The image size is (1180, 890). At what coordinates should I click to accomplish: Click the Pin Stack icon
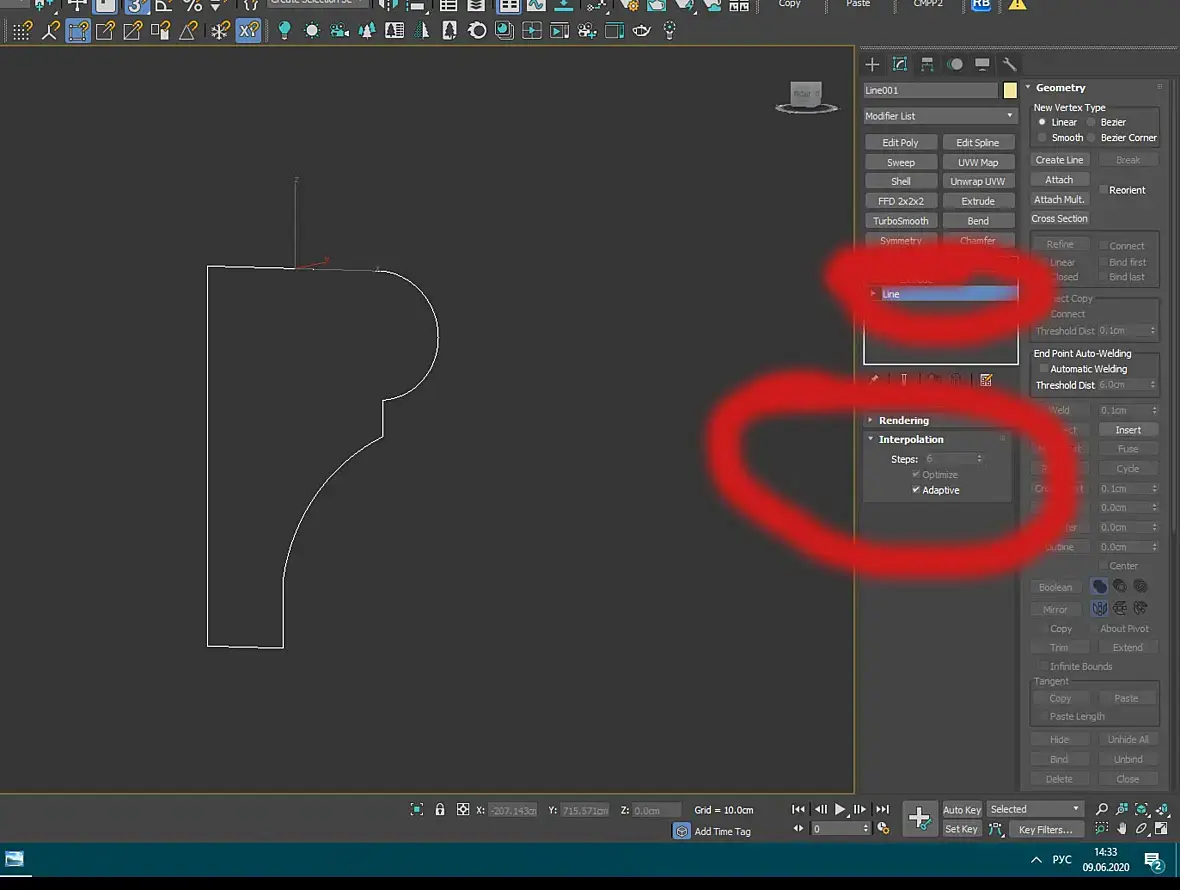(875, 380)
